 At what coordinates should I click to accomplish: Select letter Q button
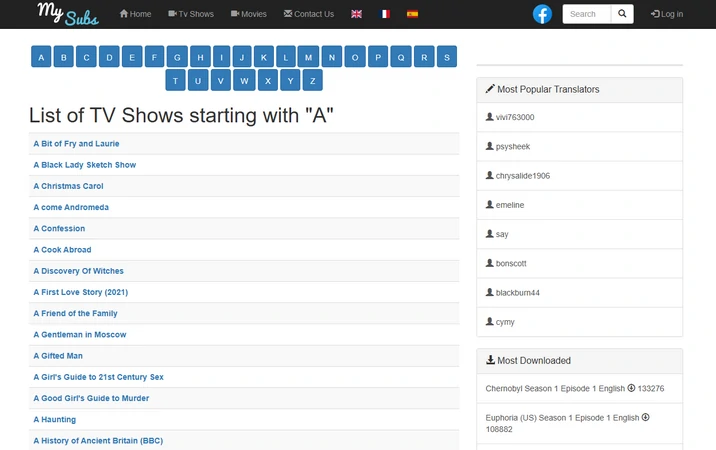pyautogui.click(x=401, y=57)
